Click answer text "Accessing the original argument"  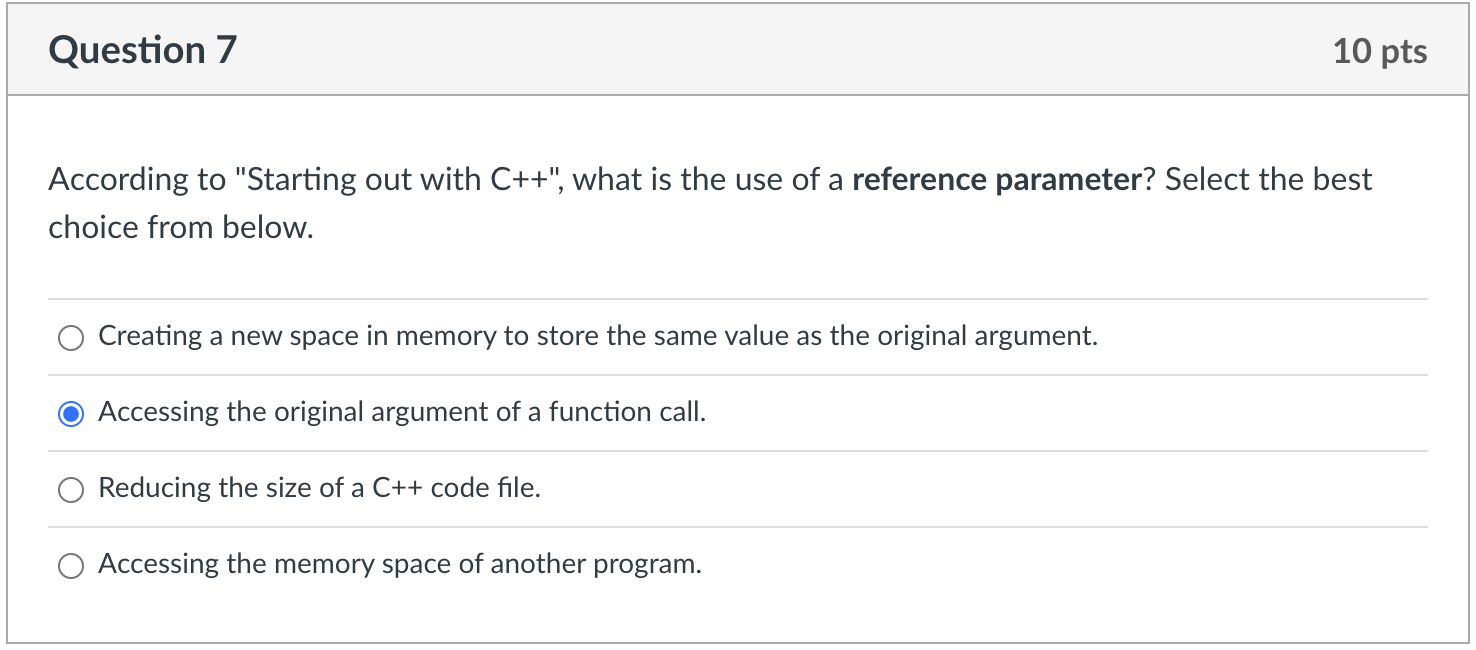click(x=401, y=412)
